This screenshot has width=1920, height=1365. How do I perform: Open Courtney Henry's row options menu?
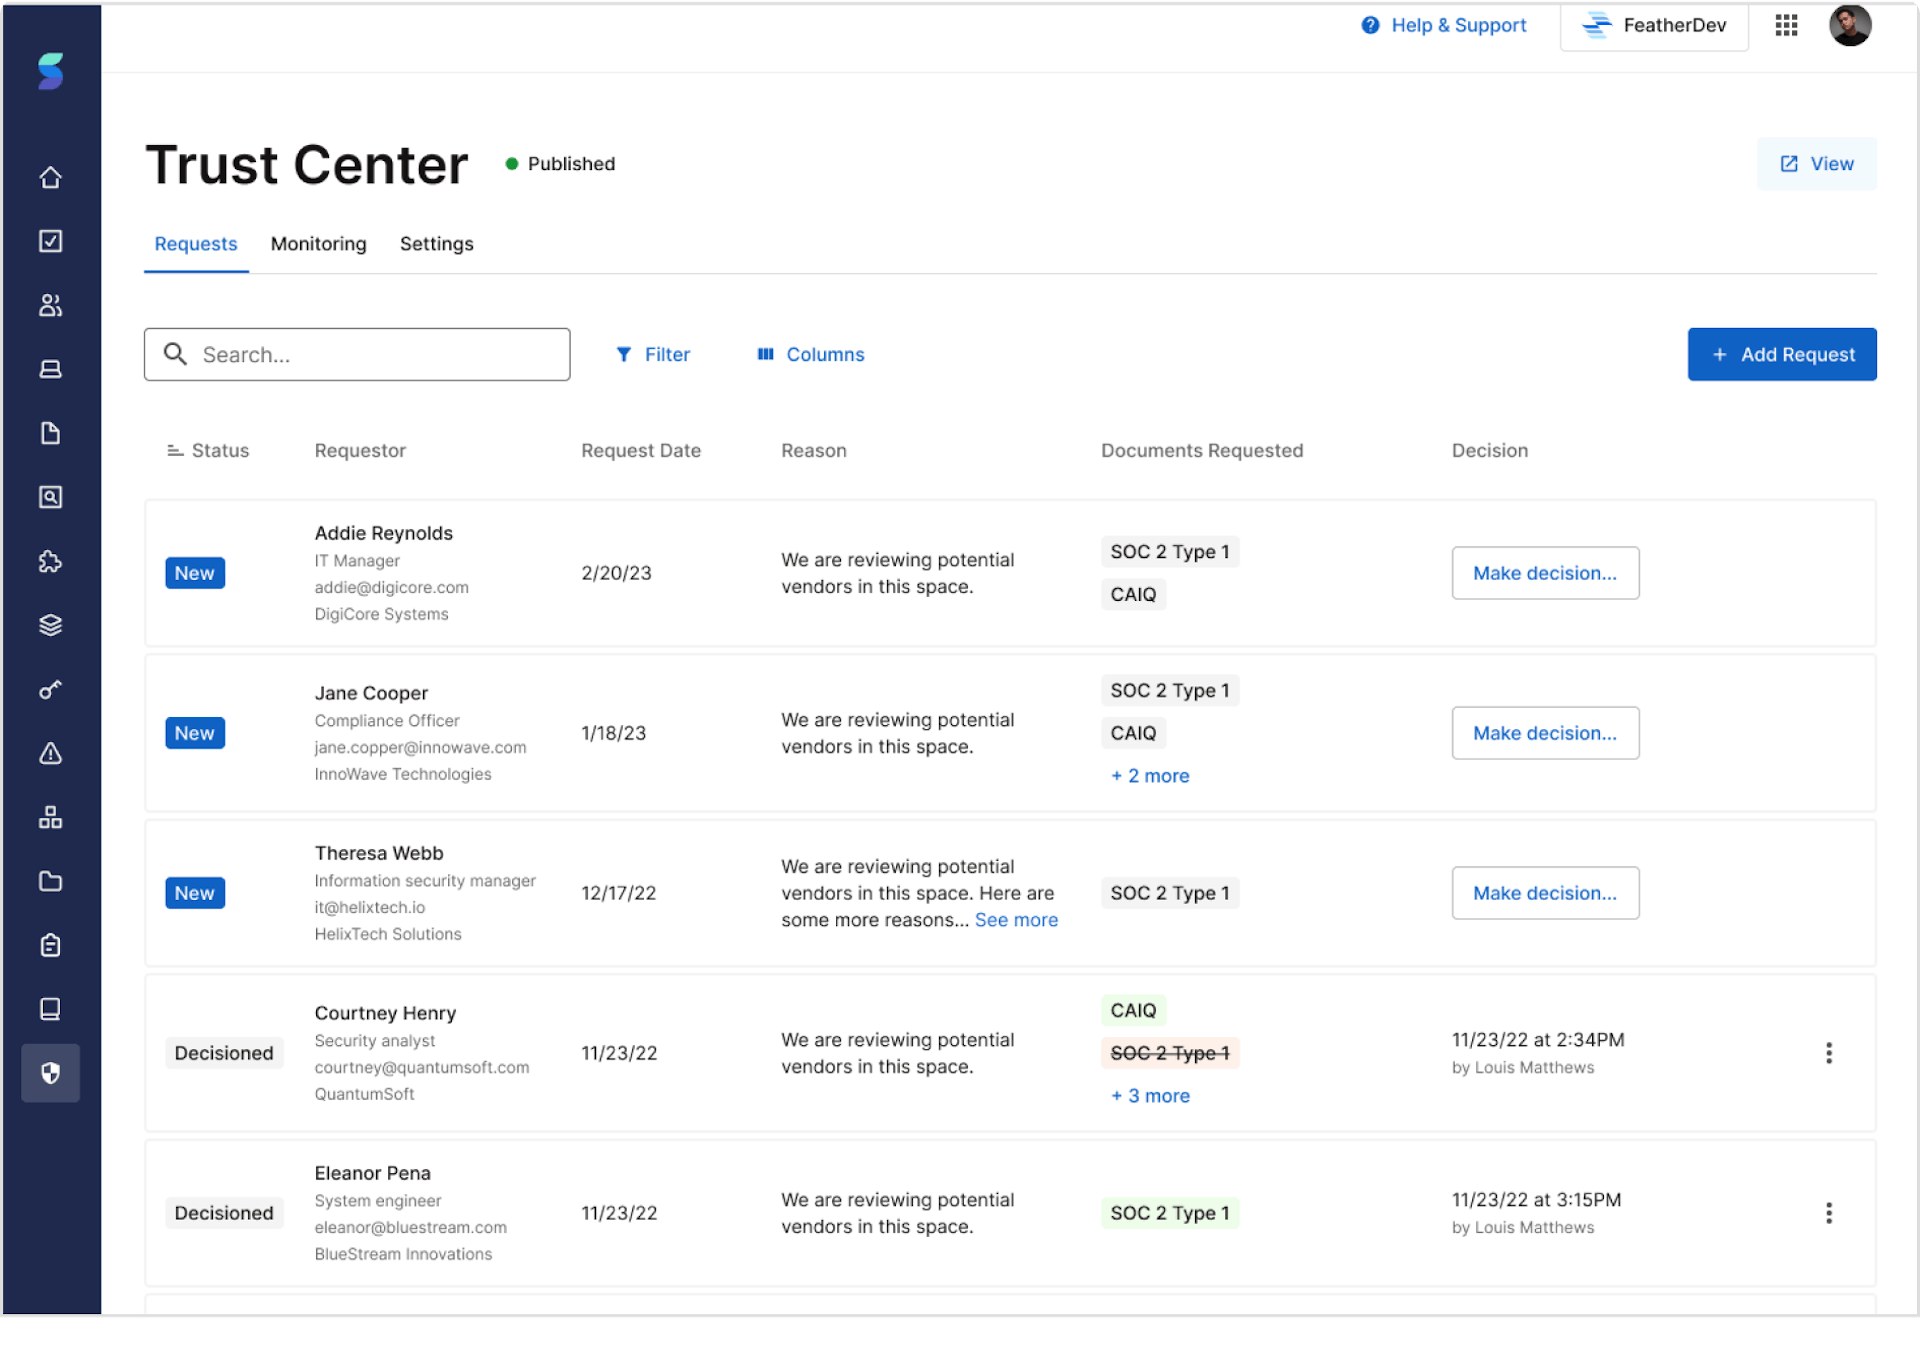click(x=1828, y=1053)
